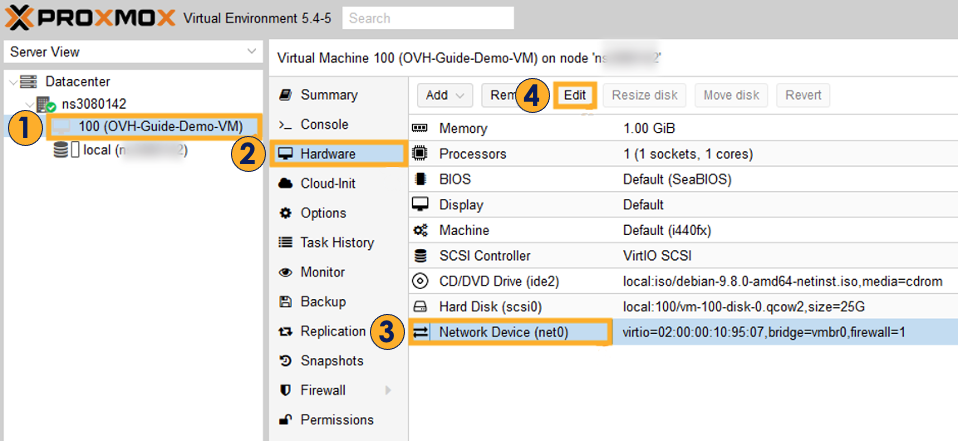Select the Processors row label
The width and height of the screenshot is (958, 441).
point(473,154)
